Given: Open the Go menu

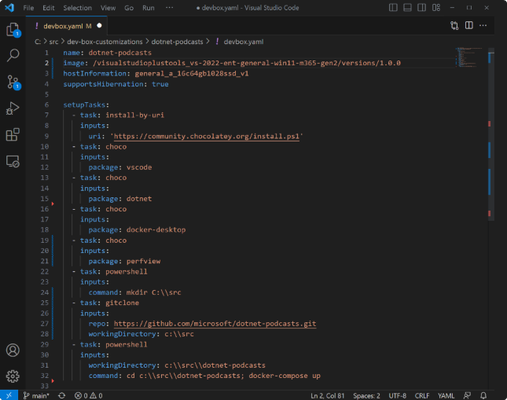Looking at the screenshot, I should click(x=129, y=8).
